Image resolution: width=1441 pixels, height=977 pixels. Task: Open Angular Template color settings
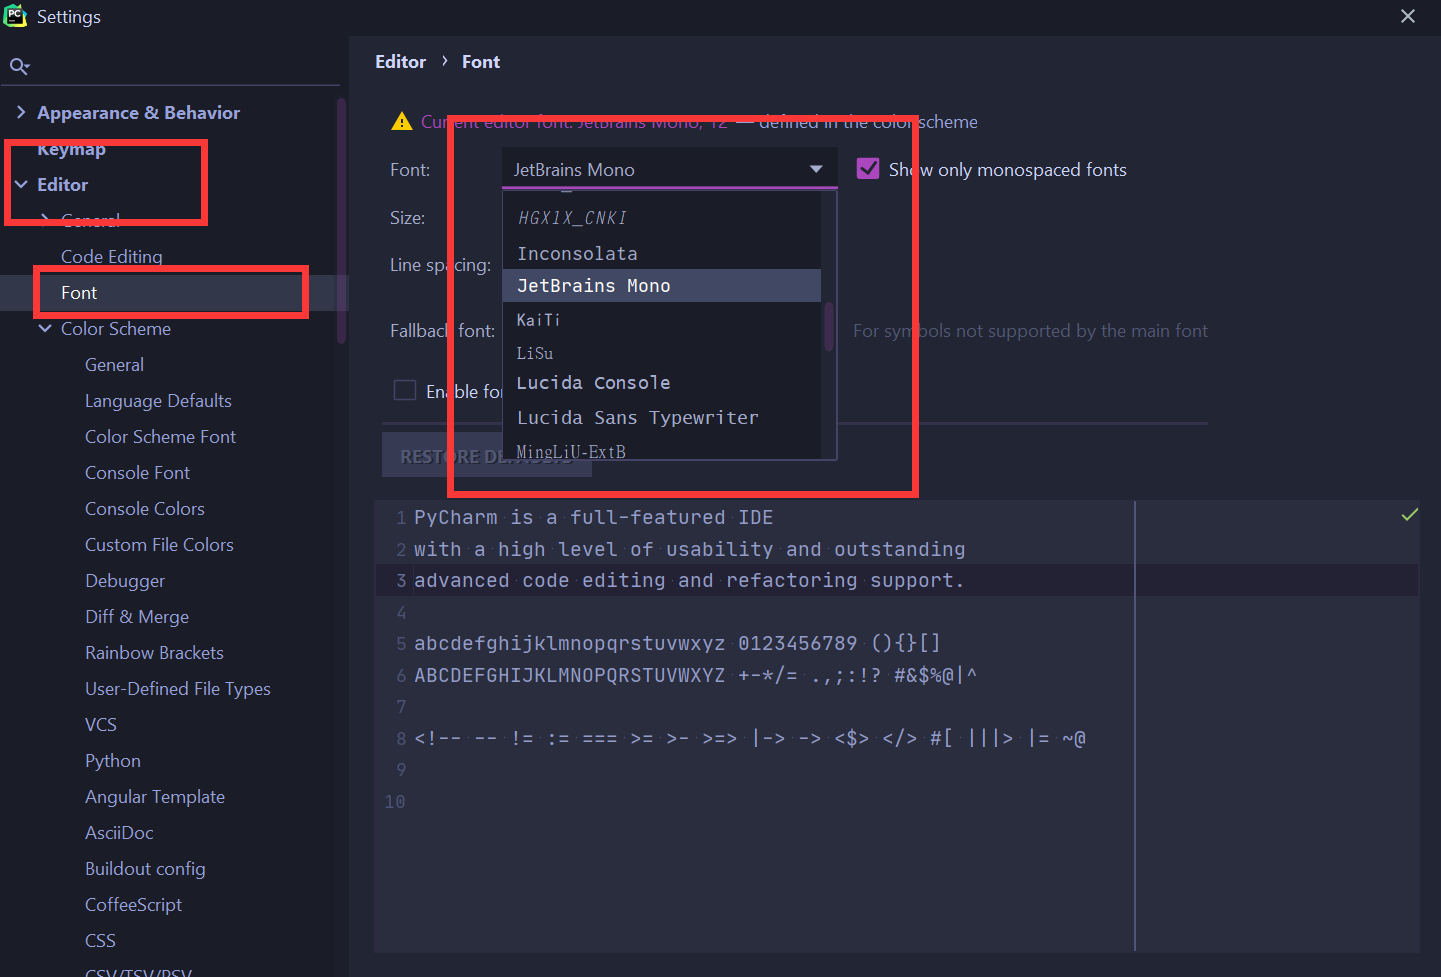click(x=155, y=797)
